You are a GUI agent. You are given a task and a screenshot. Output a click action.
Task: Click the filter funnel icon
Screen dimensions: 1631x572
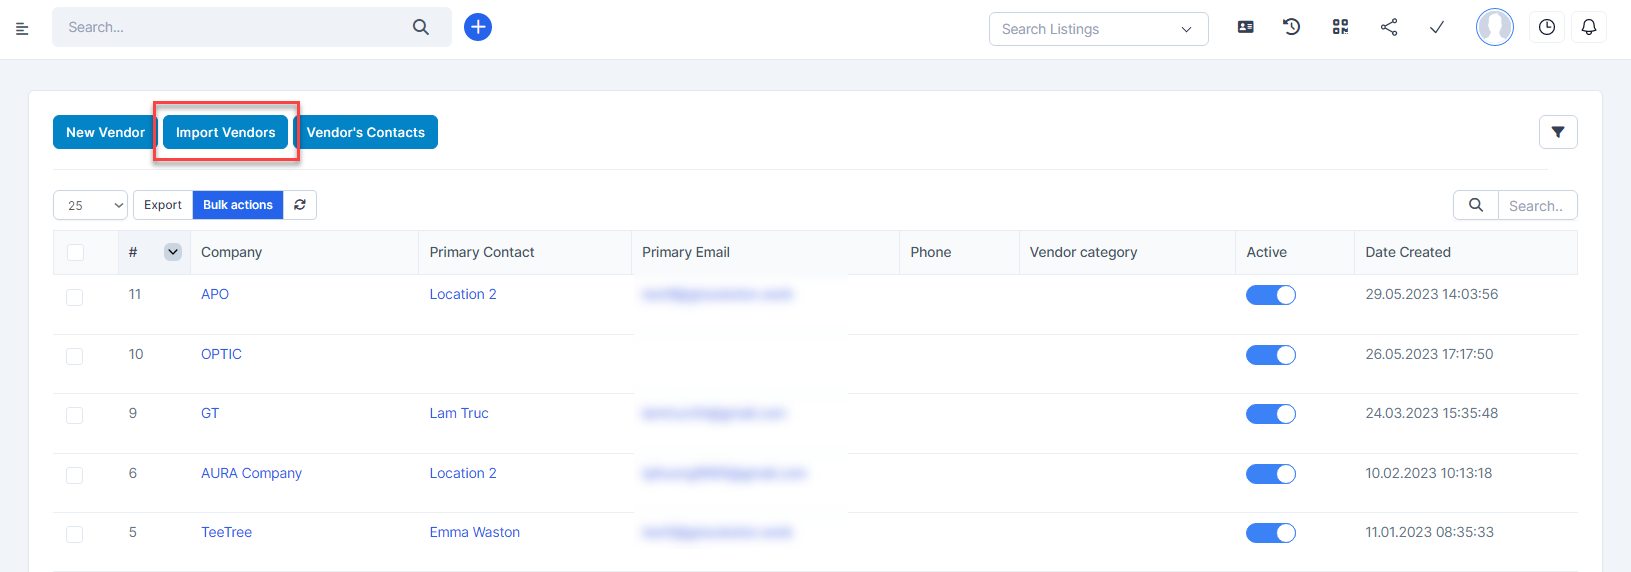coord(1557,132)
